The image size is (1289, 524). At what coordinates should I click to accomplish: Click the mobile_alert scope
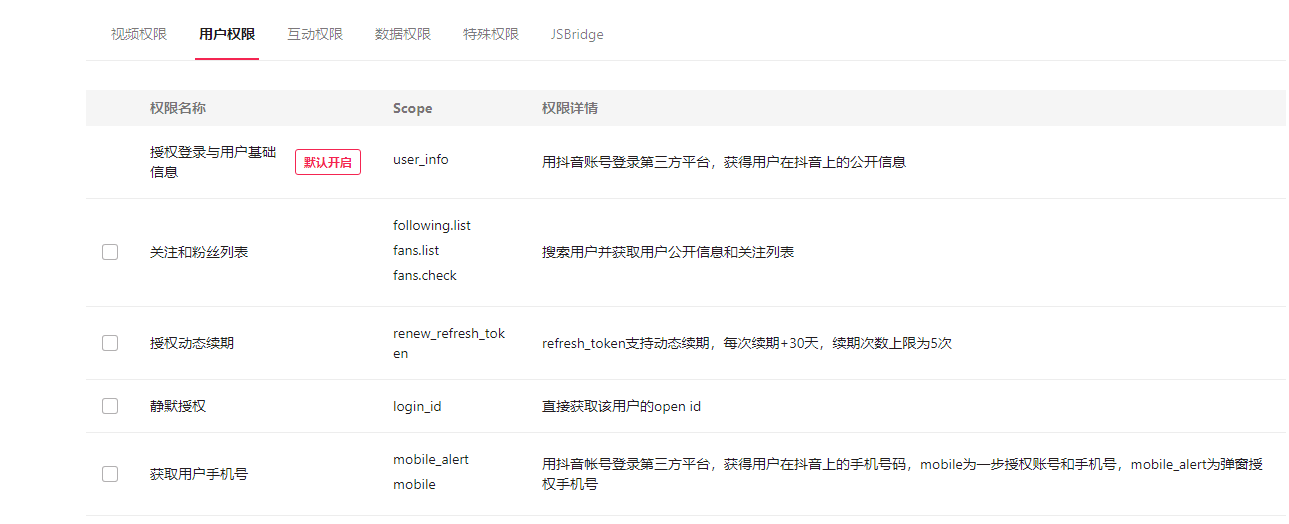[x=431, y=460]
